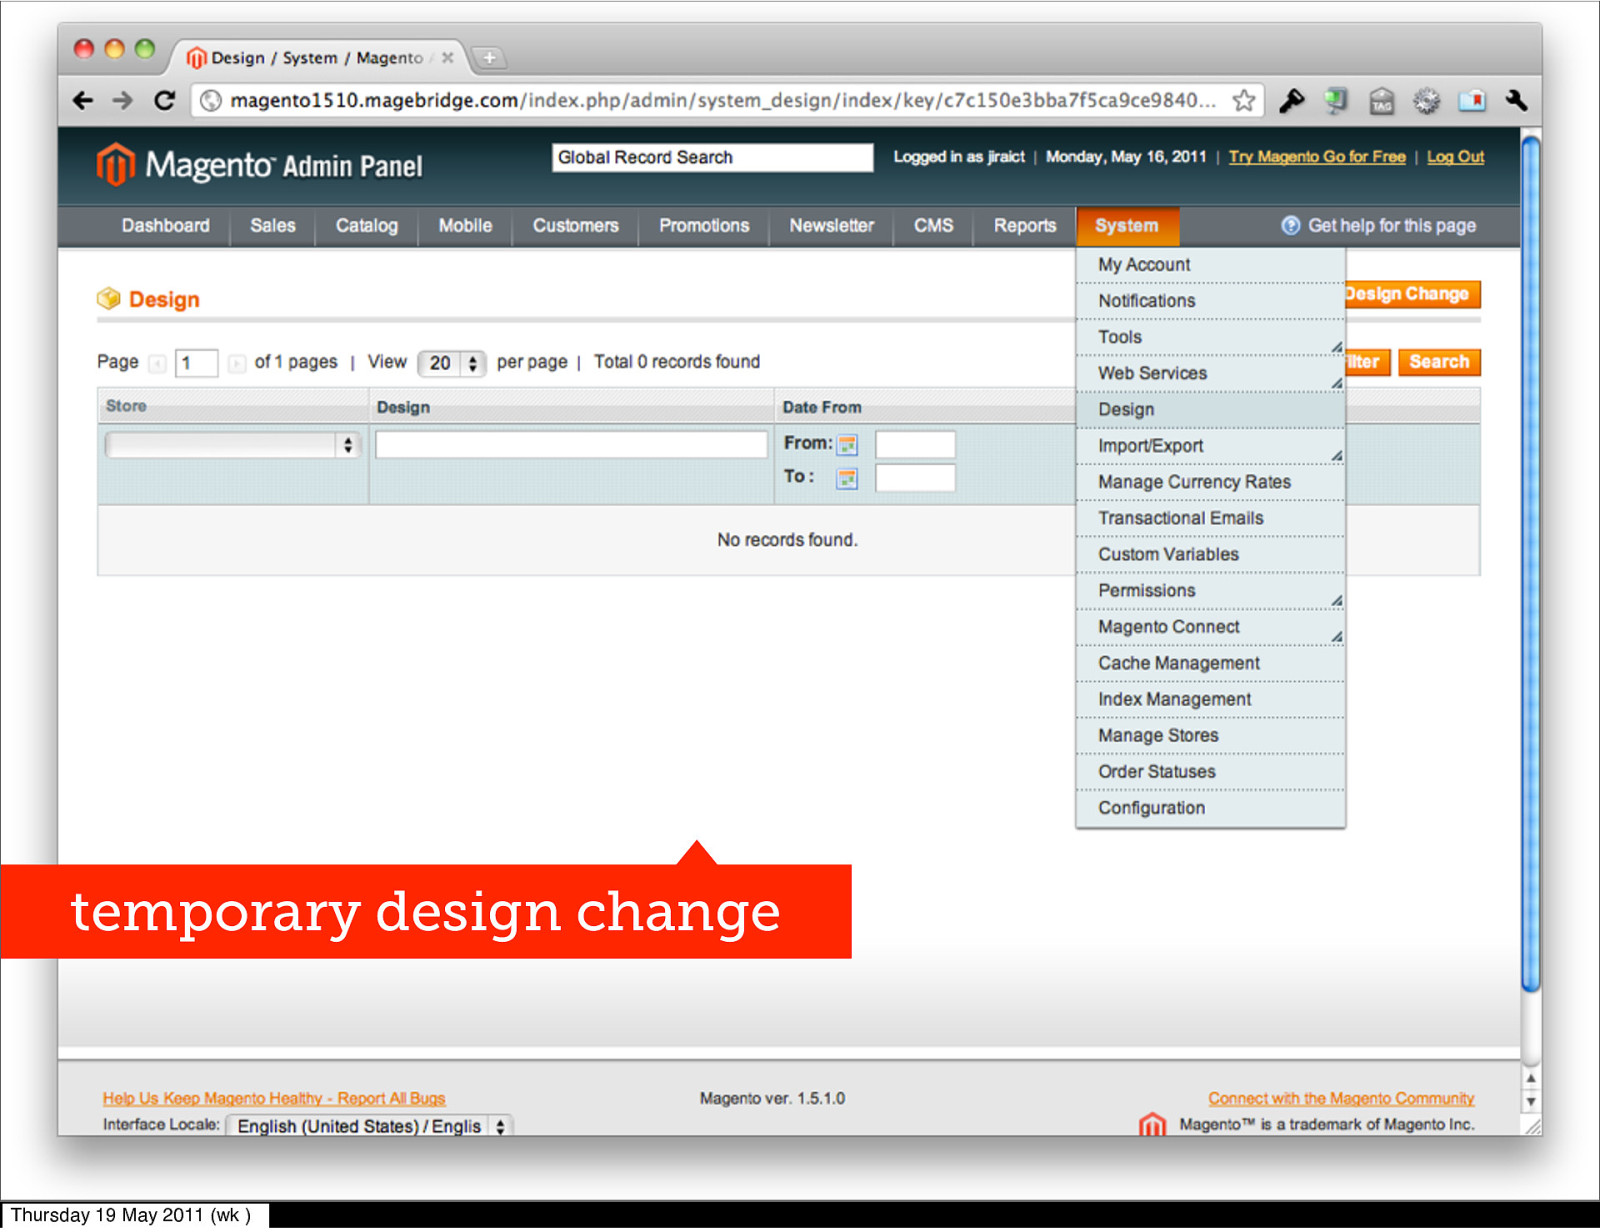Open the Date To calendar picker
The height and width of the screenshot is (1232, 1600).
tap(847, 478)
